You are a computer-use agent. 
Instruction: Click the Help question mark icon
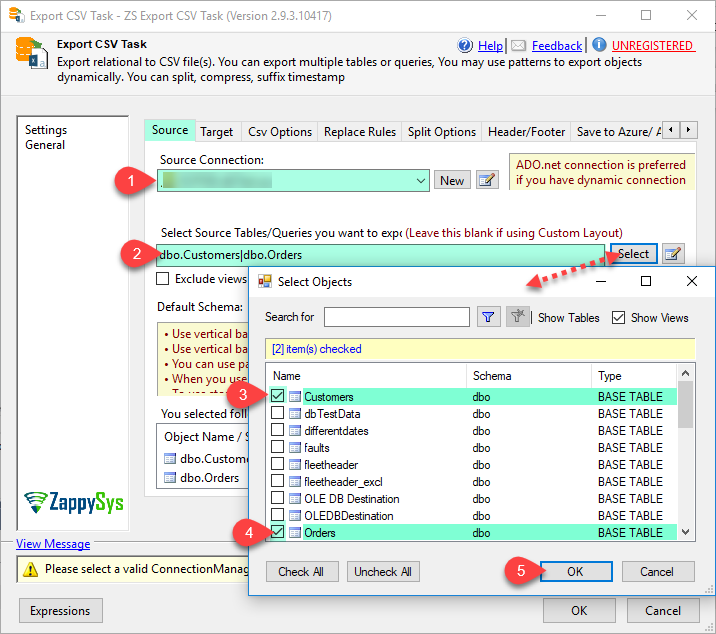(465, 45)
